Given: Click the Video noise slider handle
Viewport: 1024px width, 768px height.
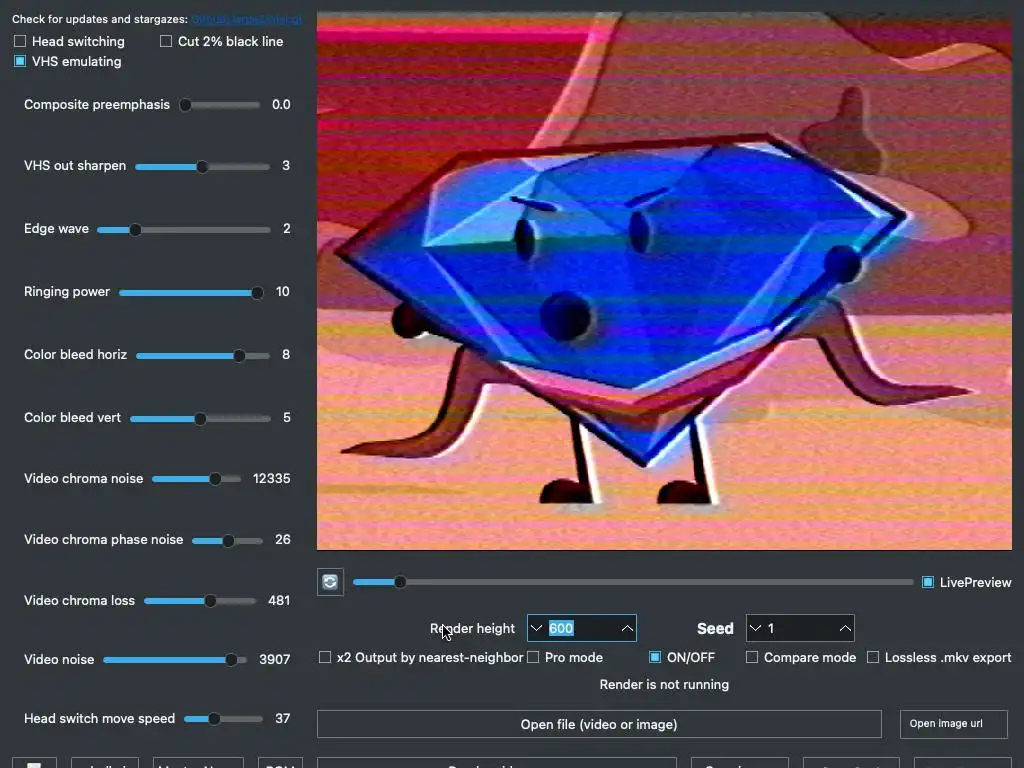Looking at the screenshot, I should tap(231, 660).
